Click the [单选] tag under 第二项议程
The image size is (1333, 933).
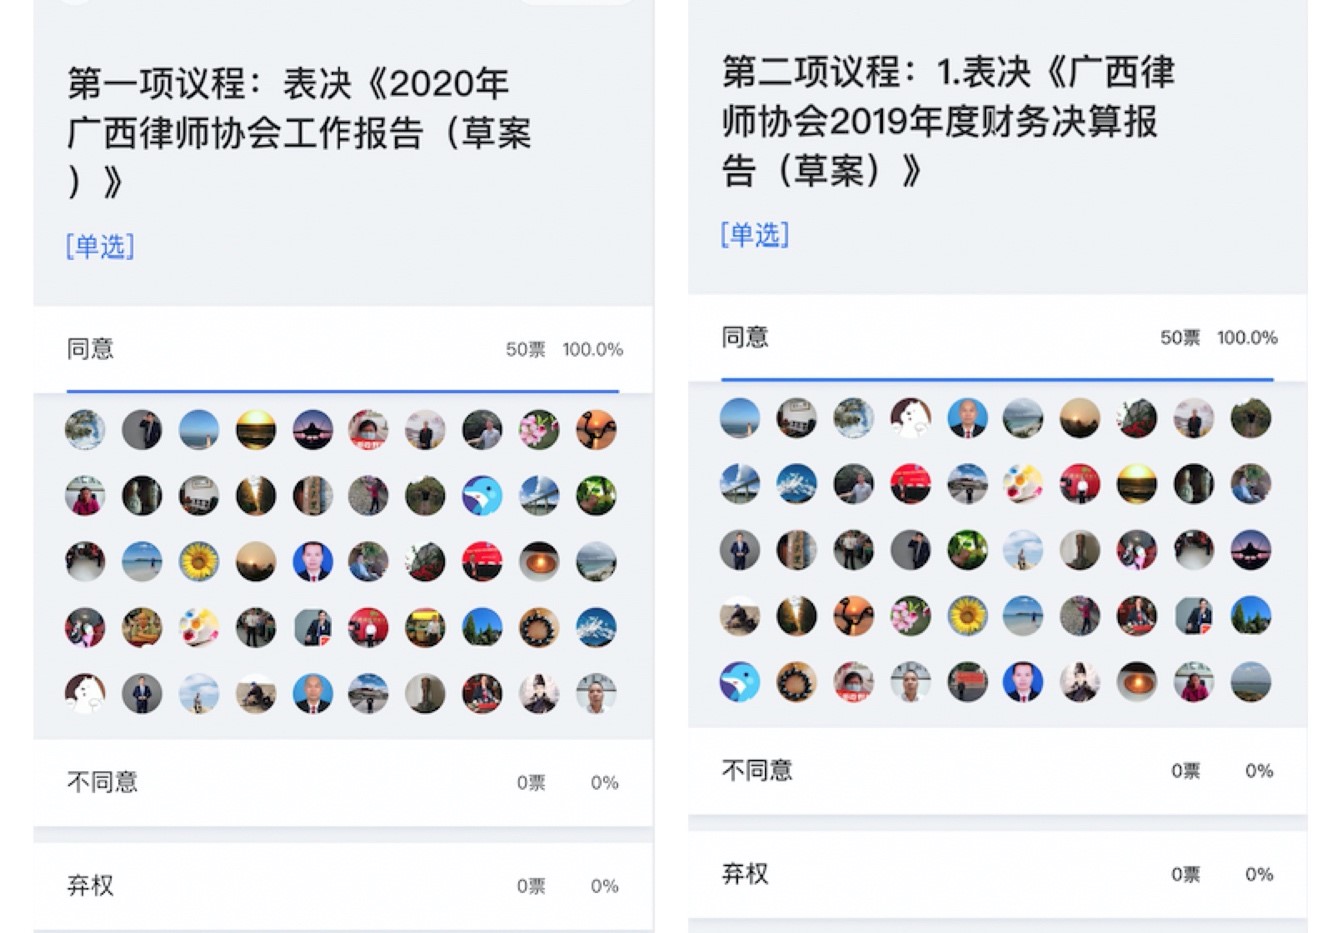coord(755,235)
